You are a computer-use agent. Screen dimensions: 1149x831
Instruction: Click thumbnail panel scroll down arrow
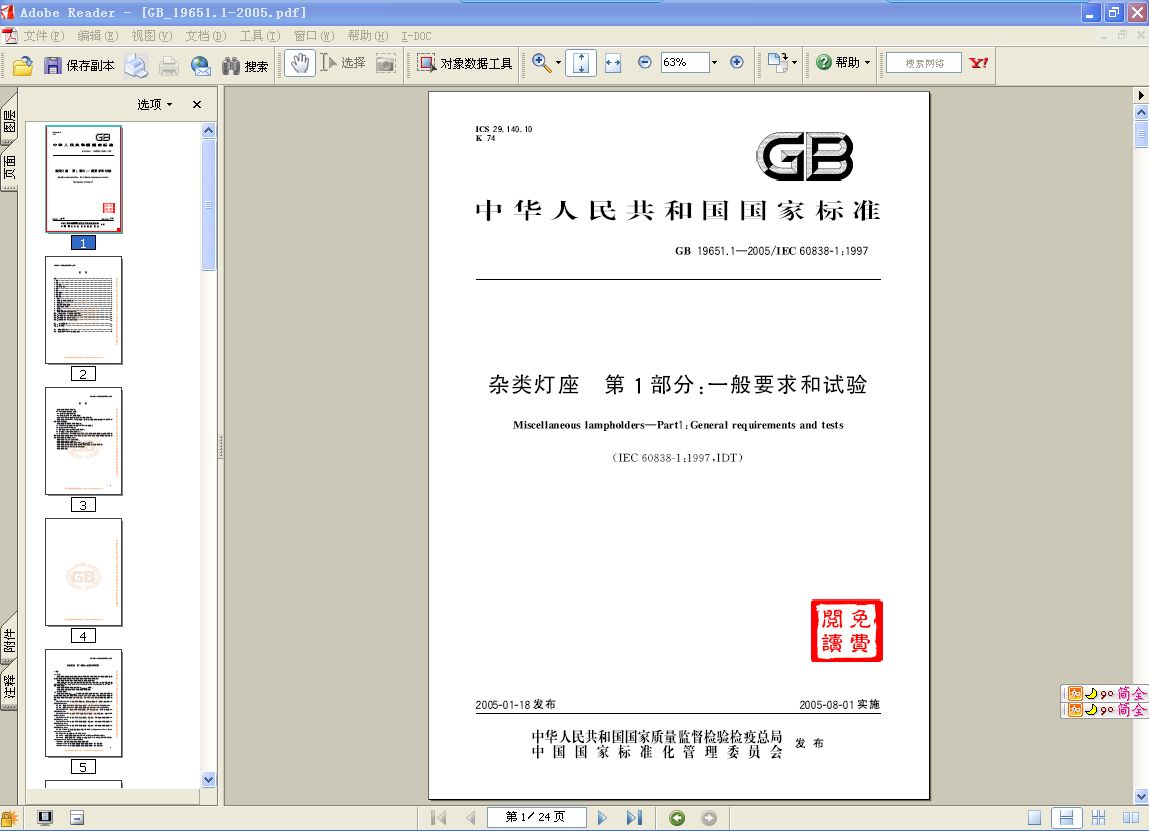[x=209, y=780]
